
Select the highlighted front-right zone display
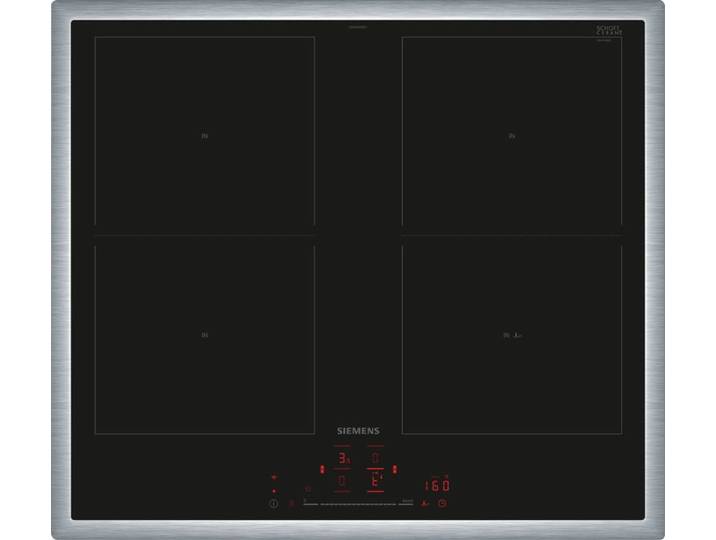(x=376, y=481)
